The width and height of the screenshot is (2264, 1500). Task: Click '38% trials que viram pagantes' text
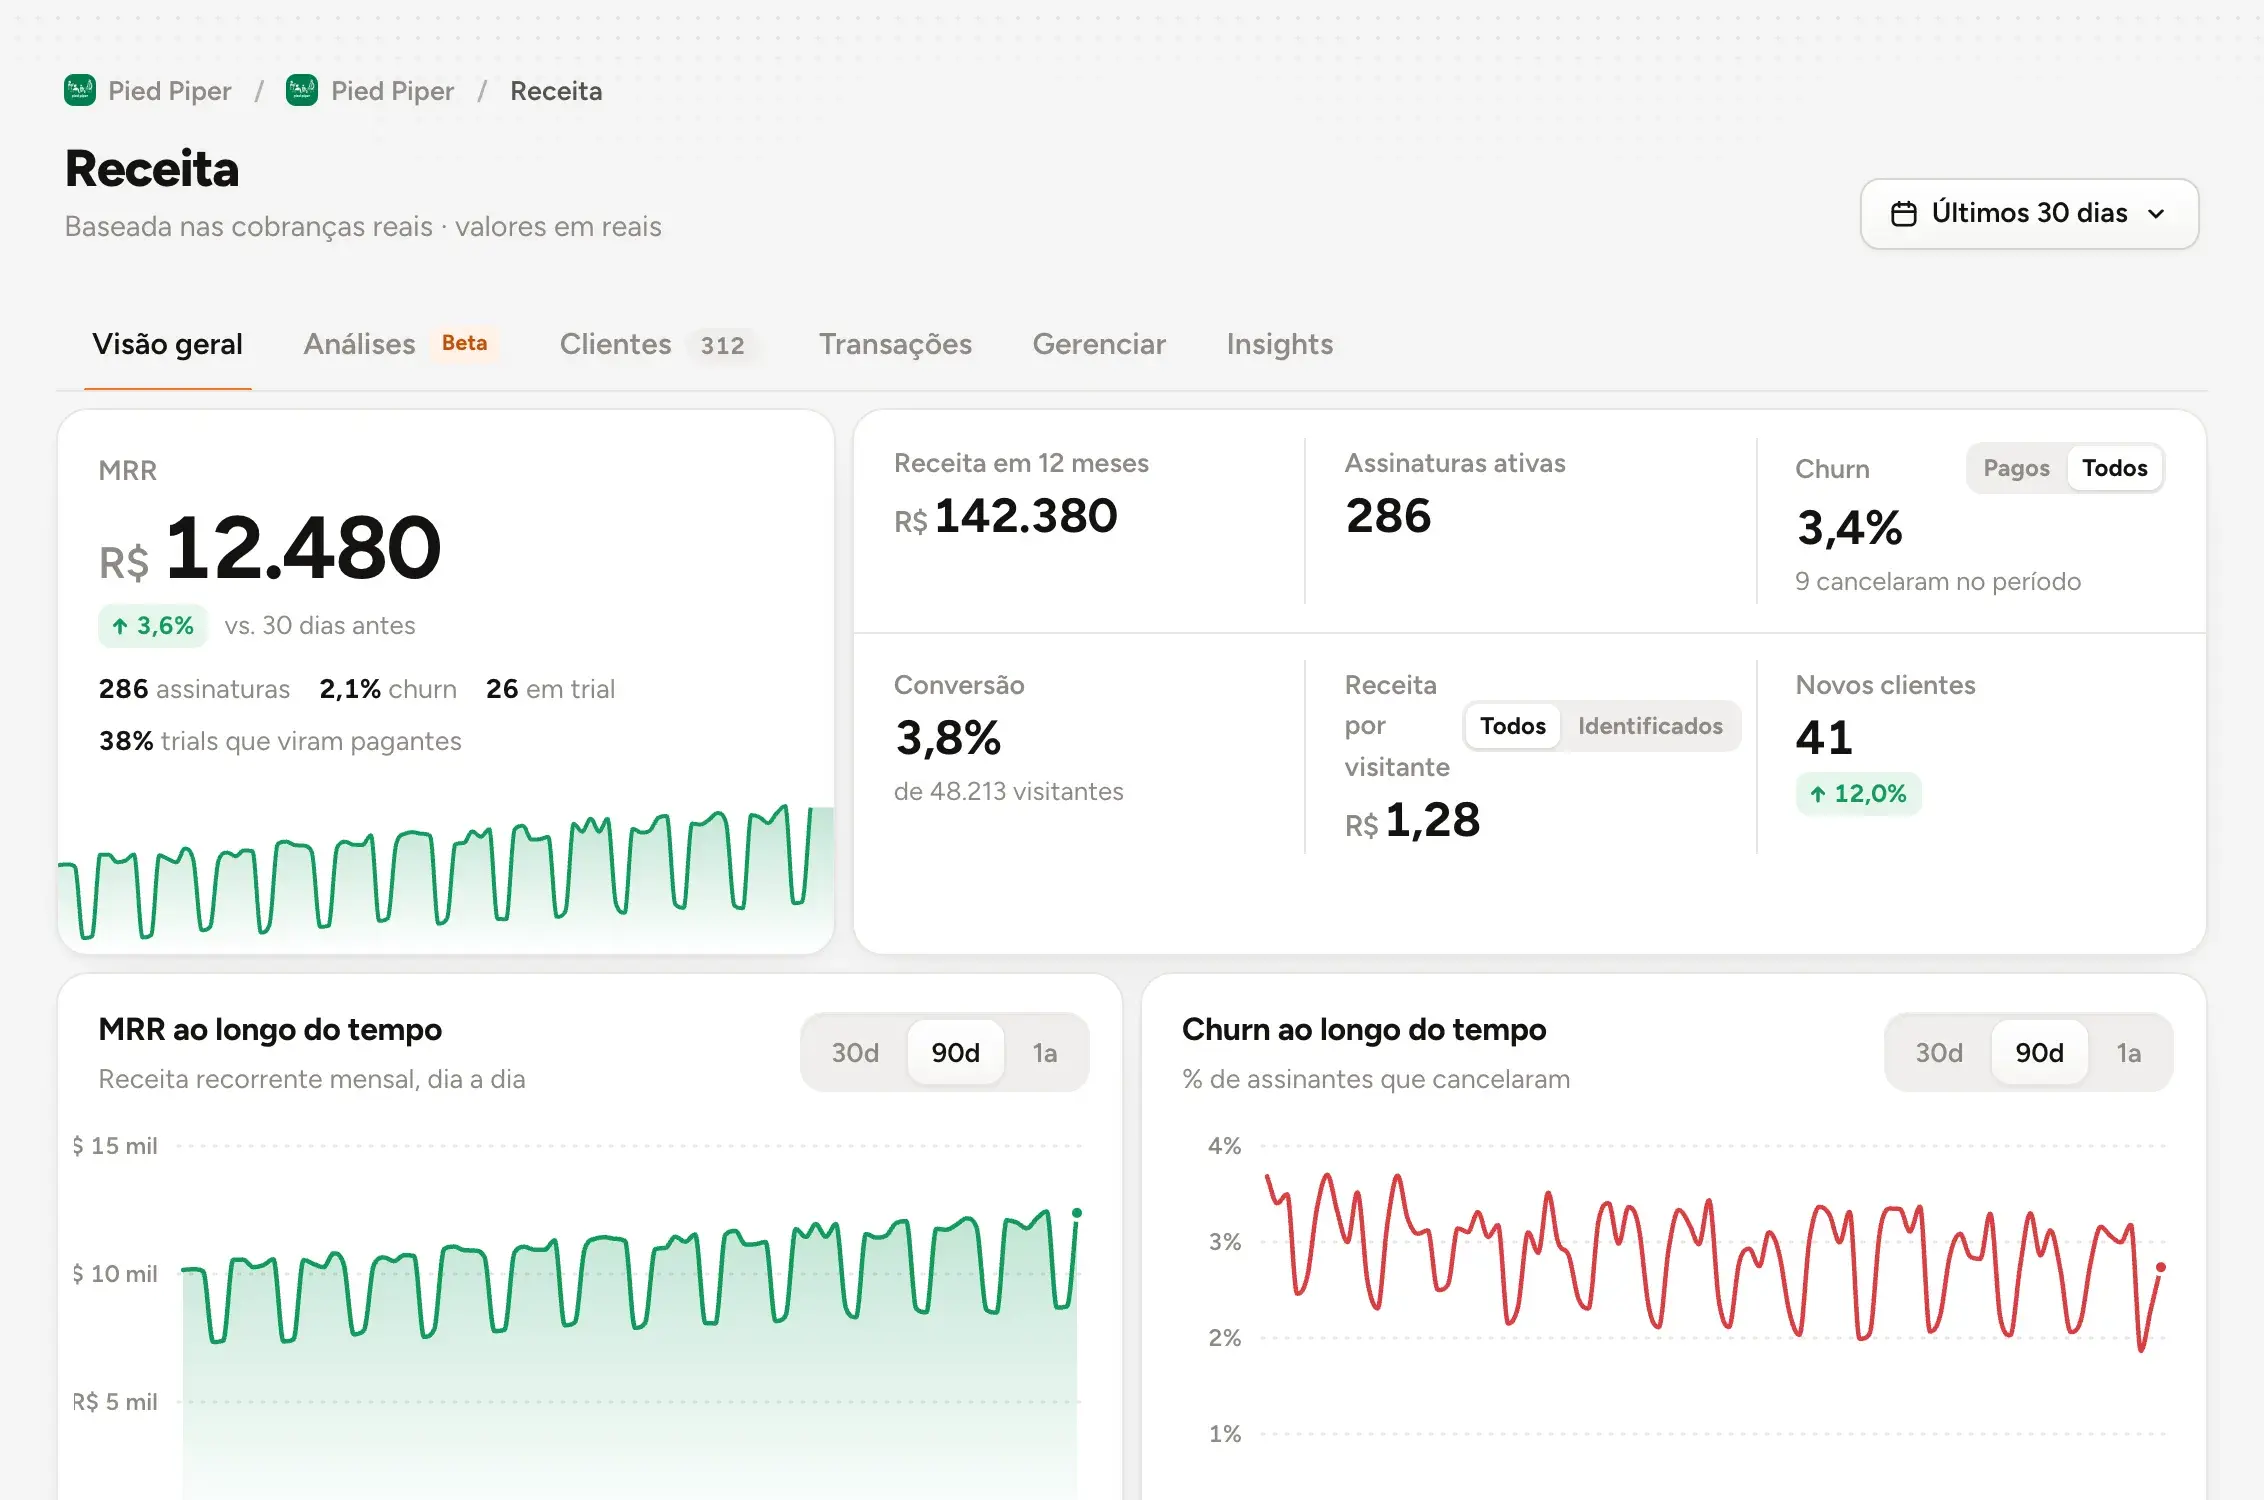280,741
